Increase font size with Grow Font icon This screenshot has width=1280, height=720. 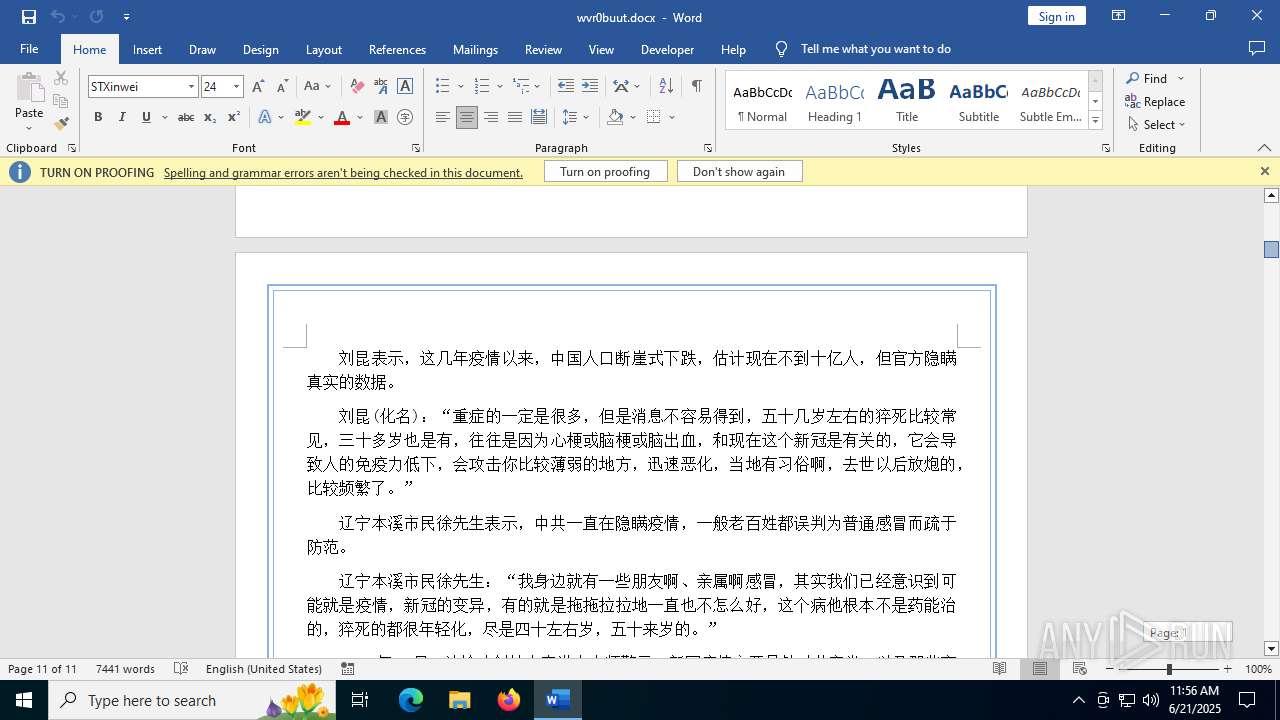coord(259,86)
